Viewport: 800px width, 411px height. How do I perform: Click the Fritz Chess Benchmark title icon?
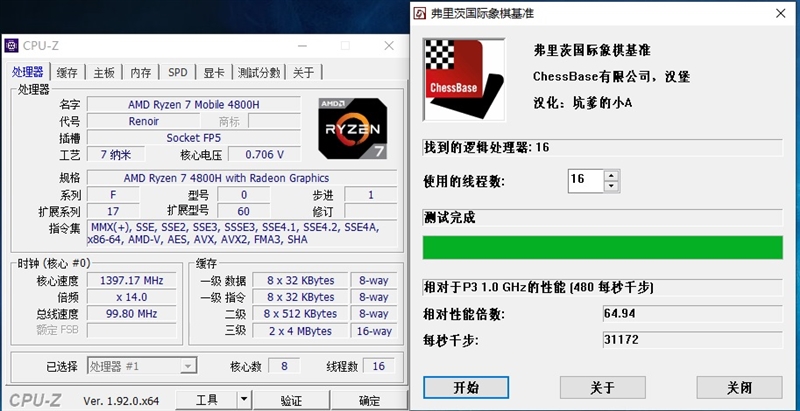[419, 13]
